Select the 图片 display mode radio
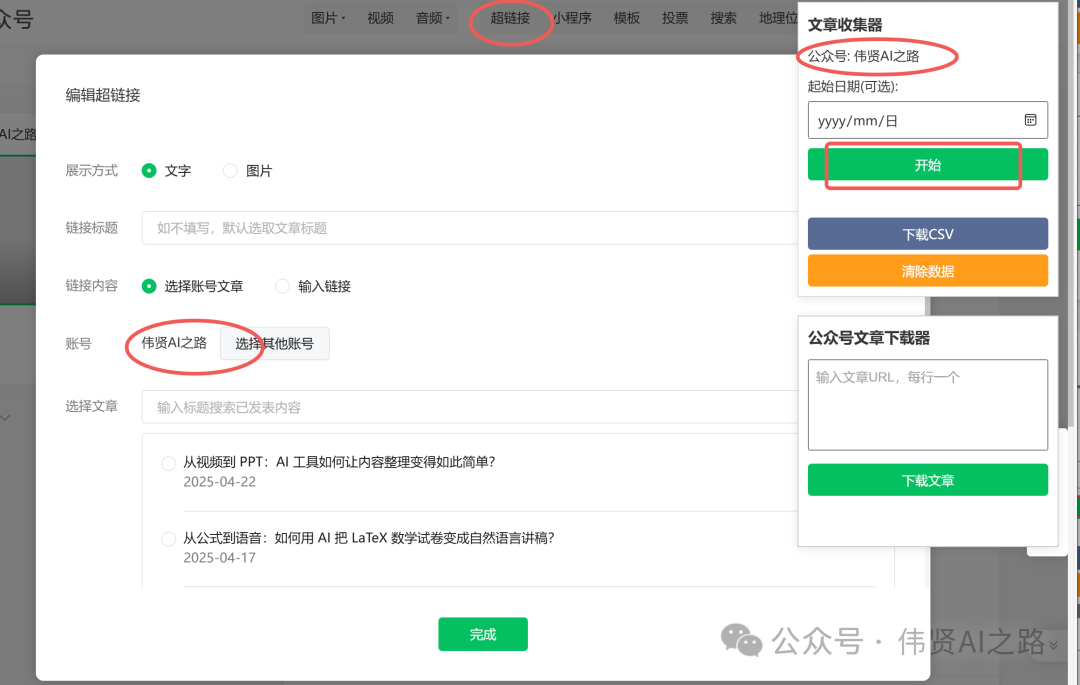1080x685 pixels. pyautogui.click(x=230, y=171)
